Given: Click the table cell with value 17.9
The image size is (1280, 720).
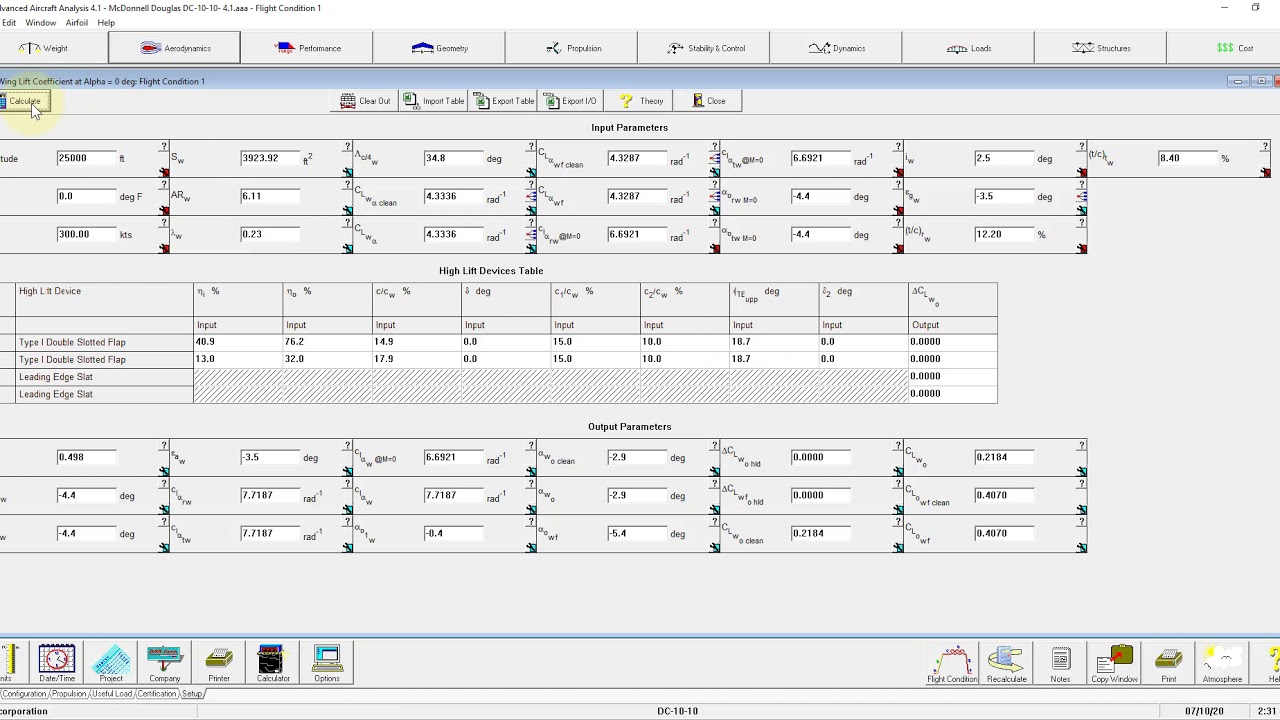Looking at the screenshot, I should pyautogui.click(x=416, y=359).
